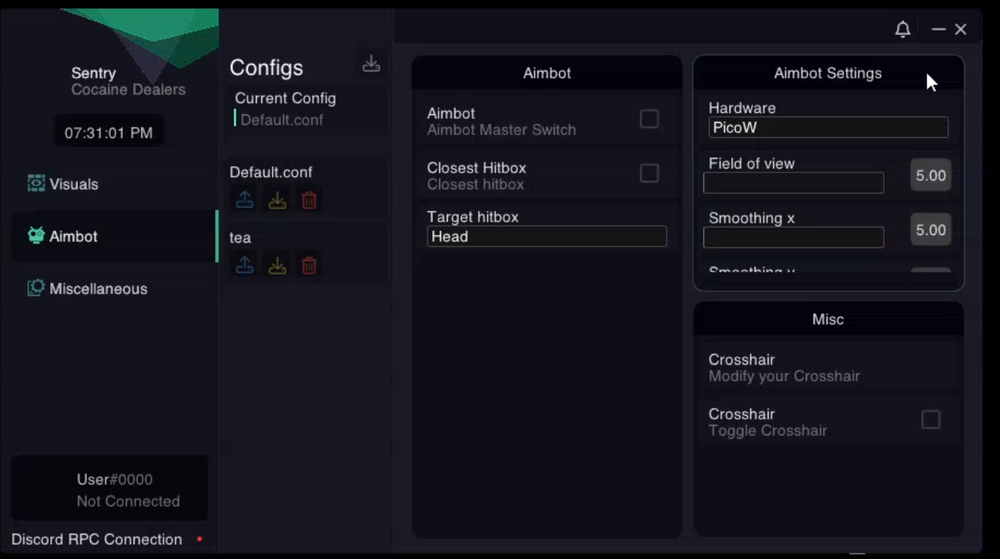Switch to the Aimbot section
1000x559 pixels.
pos(114,236)
